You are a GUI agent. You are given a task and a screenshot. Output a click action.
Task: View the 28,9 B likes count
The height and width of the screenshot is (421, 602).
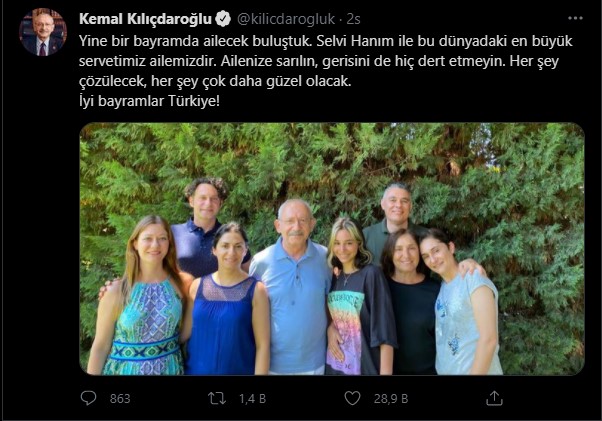(x=391, y=399)
